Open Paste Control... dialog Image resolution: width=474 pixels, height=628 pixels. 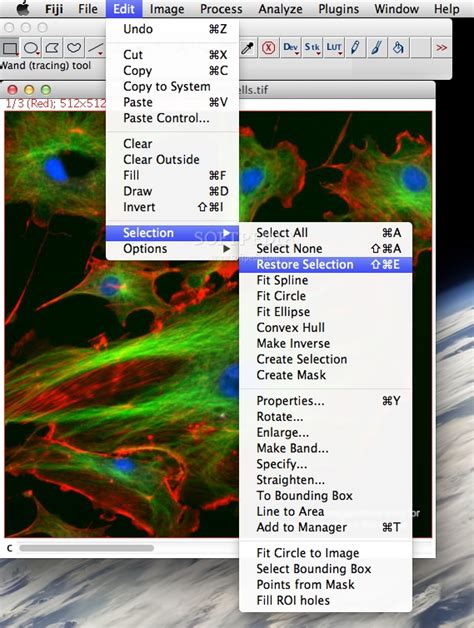pos(173,118)
